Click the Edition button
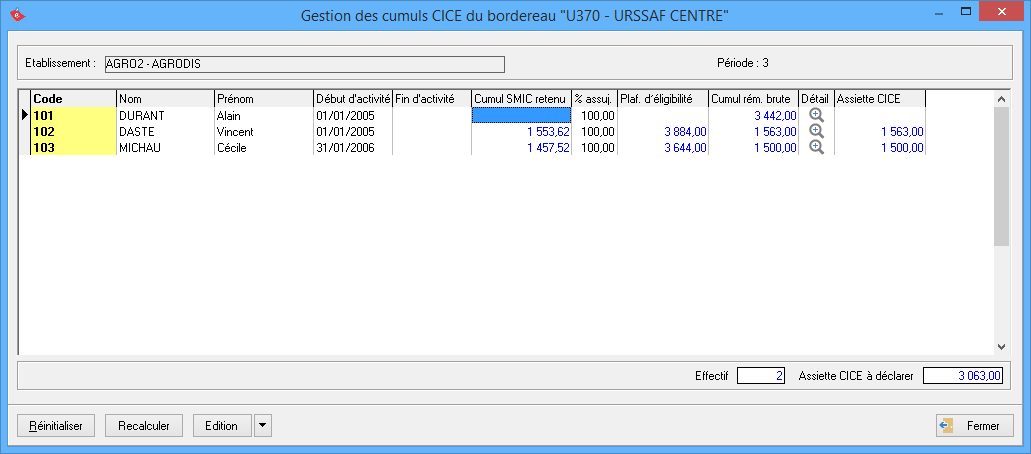 (222, 425)
